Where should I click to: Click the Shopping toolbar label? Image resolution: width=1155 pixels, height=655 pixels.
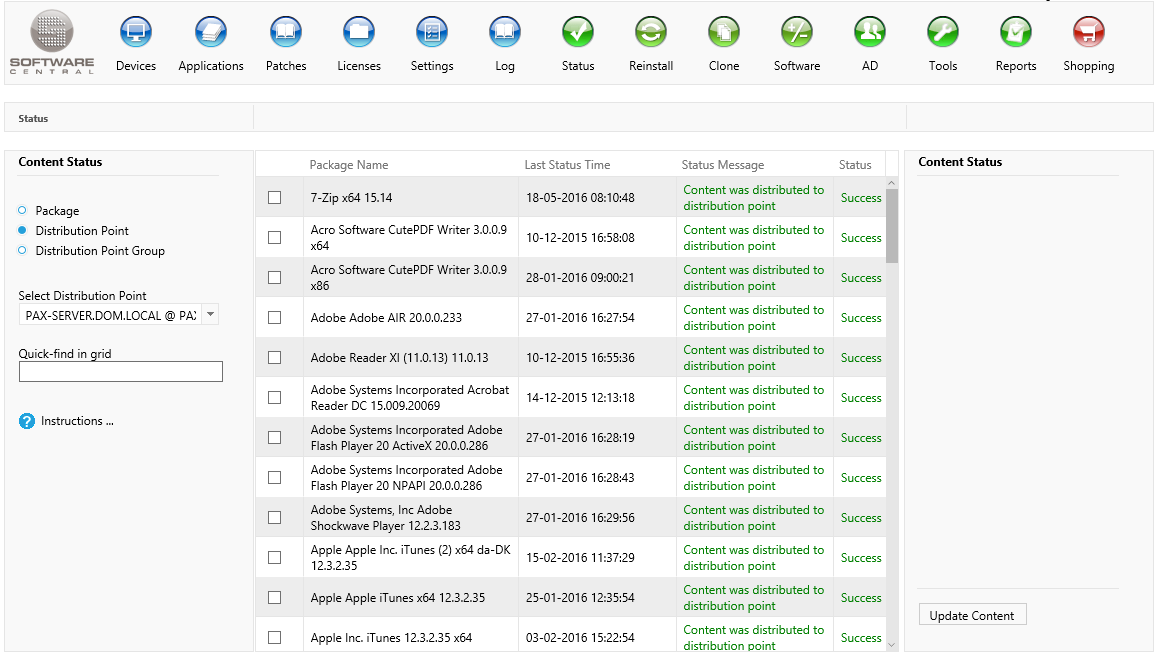(1089, 66)
